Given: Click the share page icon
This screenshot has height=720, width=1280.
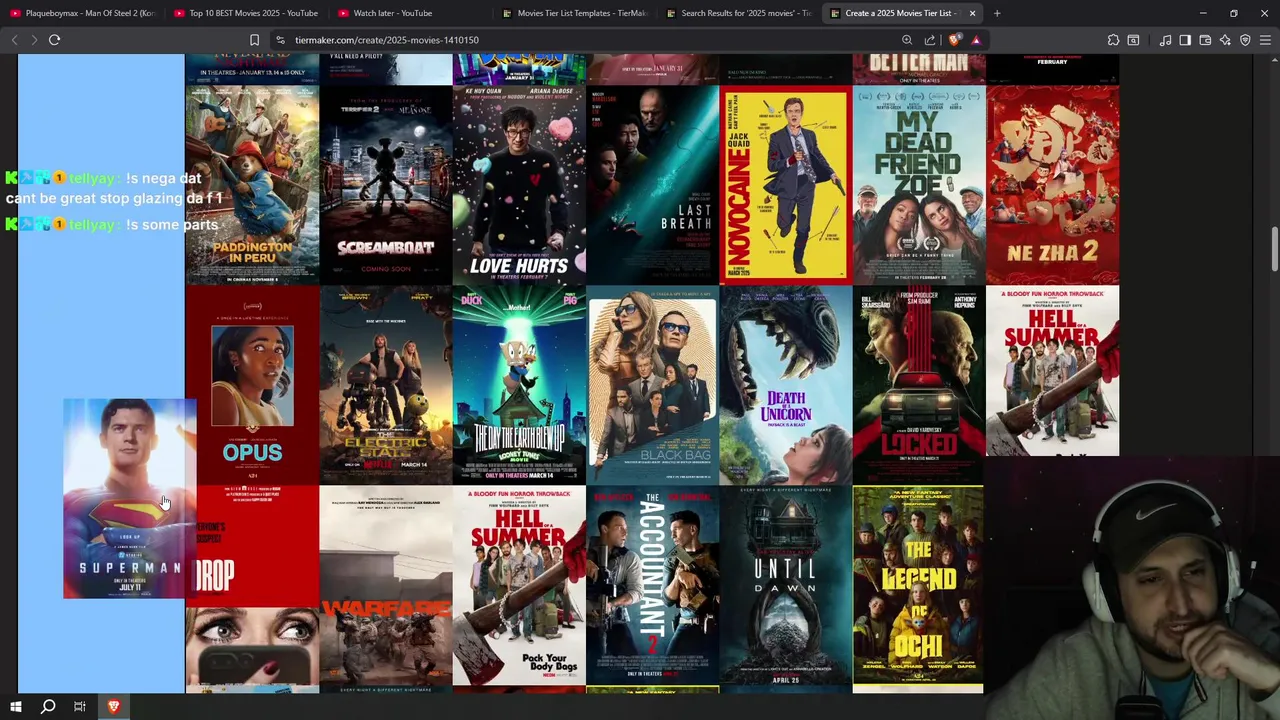Looking at the screenshot, I should click(x=930, y=40).
